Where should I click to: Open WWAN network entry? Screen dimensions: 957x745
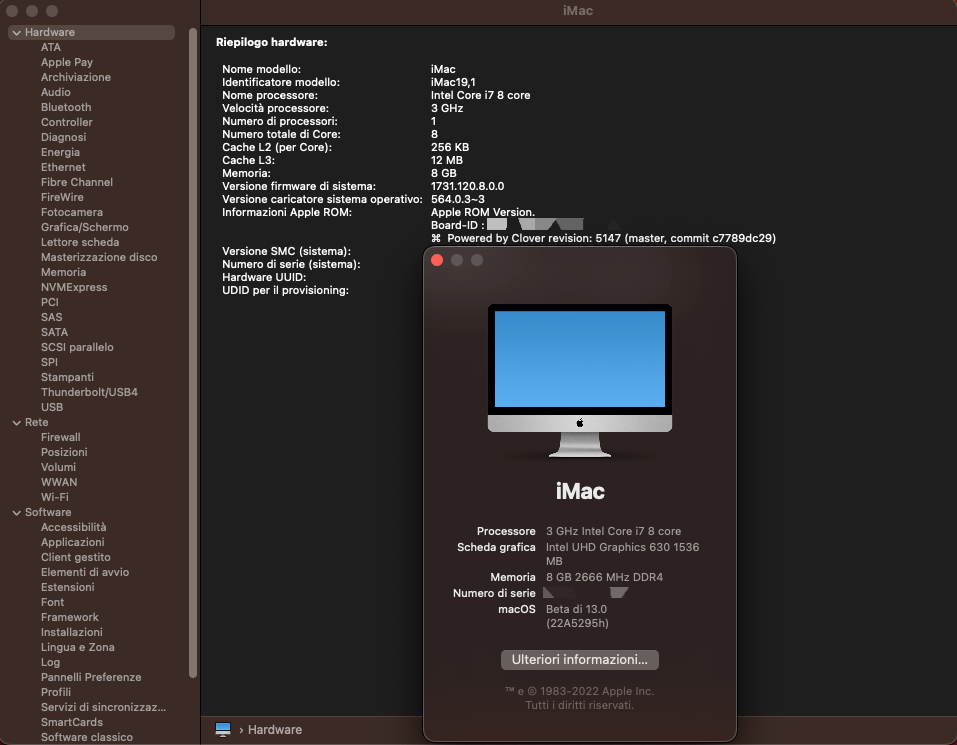coord(59,483)
